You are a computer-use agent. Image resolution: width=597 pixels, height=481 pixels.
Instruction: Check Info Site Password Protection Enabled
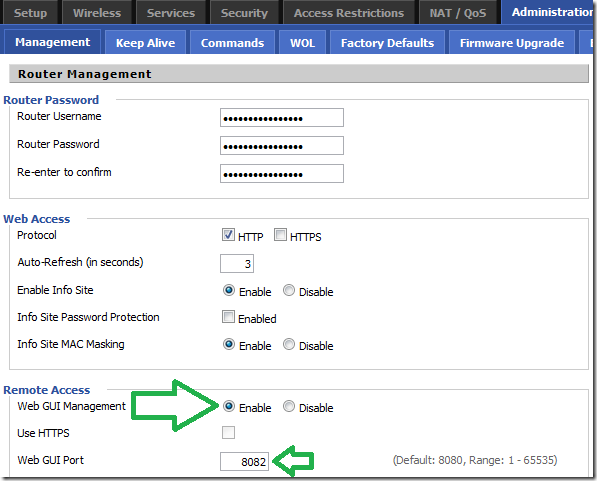[x=228, y=316]
